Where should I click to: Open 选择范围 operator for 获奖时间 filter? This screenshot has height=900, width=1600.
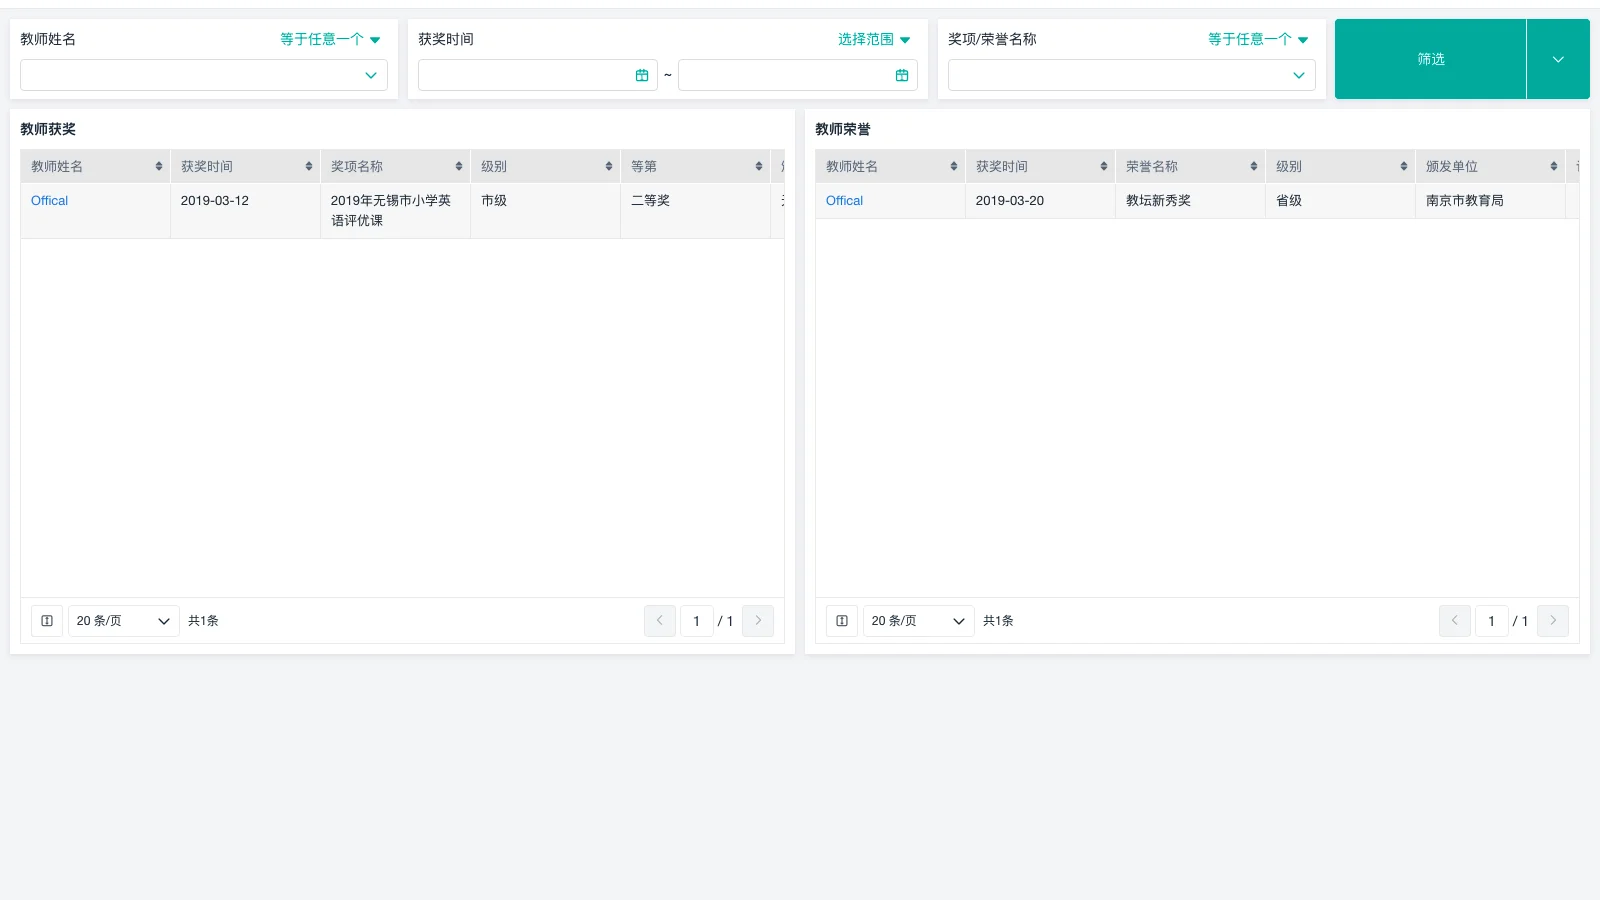point(874,39)
